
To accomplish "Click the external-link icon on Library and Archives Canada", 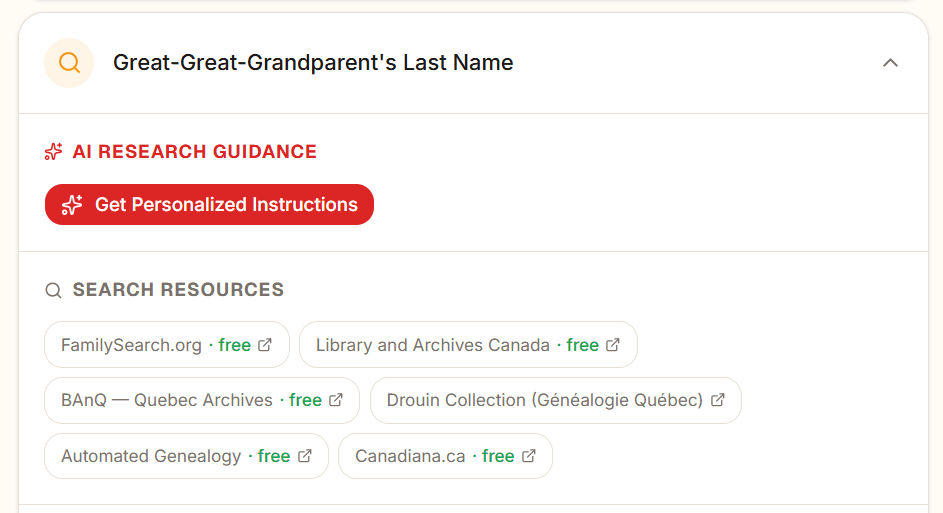I will [613, 345].
